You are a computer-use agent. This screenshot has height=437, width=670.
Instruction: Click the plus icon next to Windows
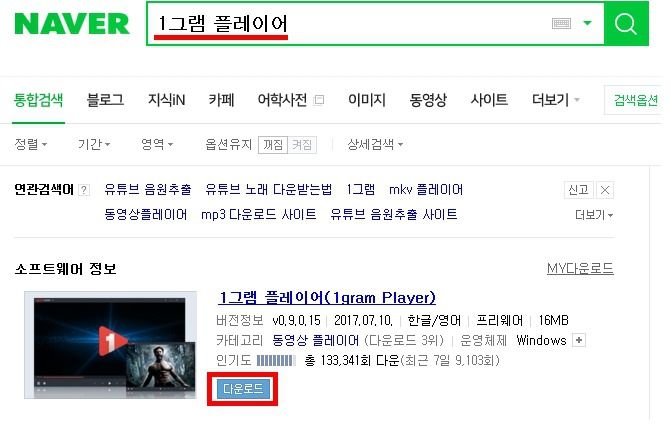[579, 340]
